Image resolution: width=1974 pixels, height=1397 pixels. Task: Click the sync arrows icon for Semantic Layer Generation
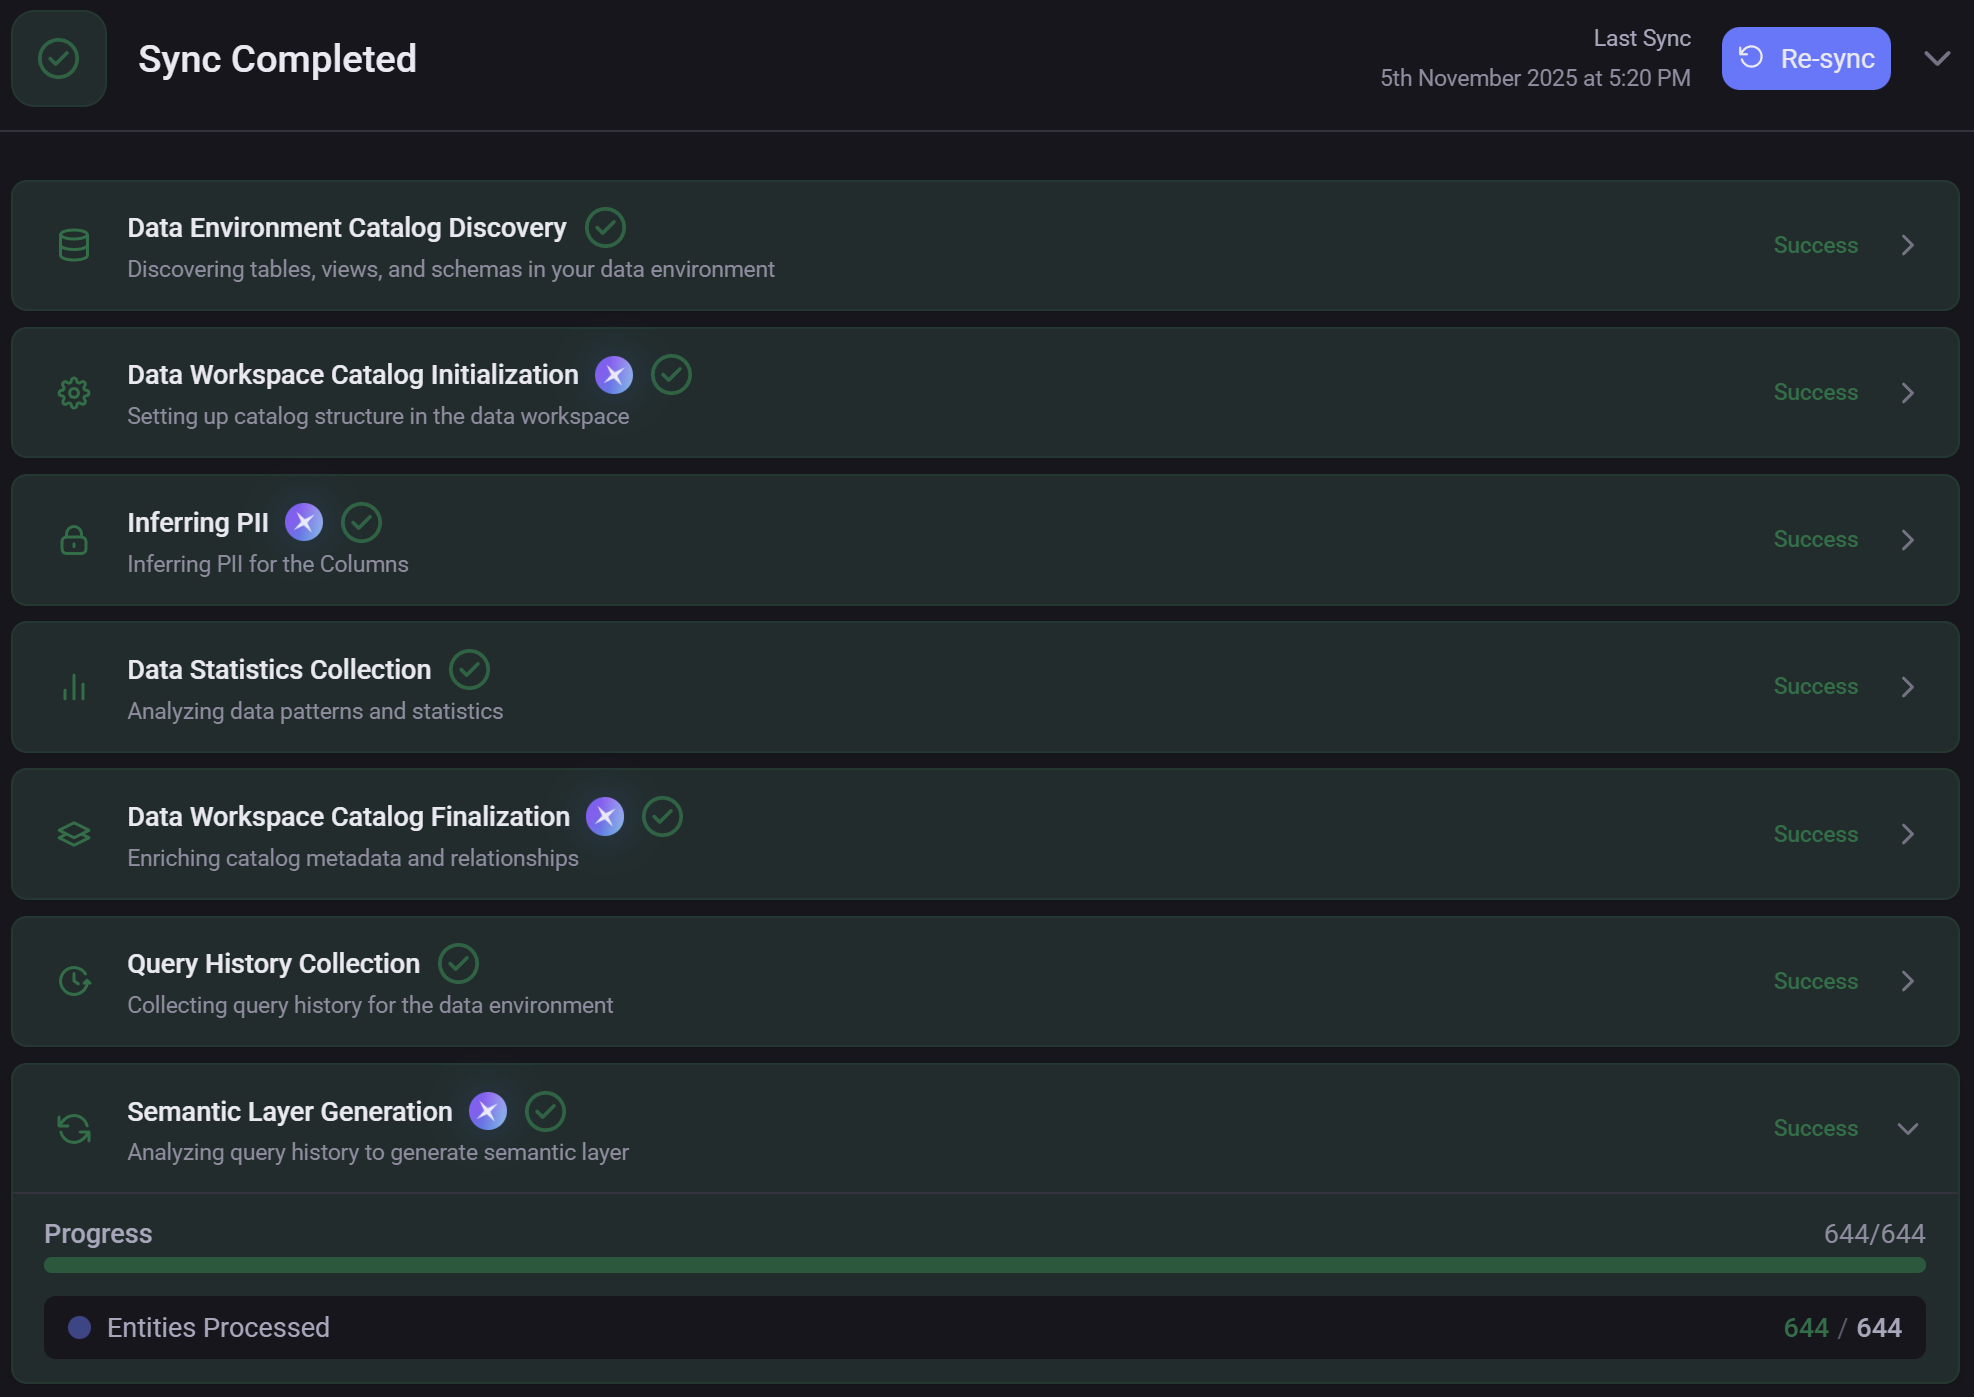coord(73,1127)
